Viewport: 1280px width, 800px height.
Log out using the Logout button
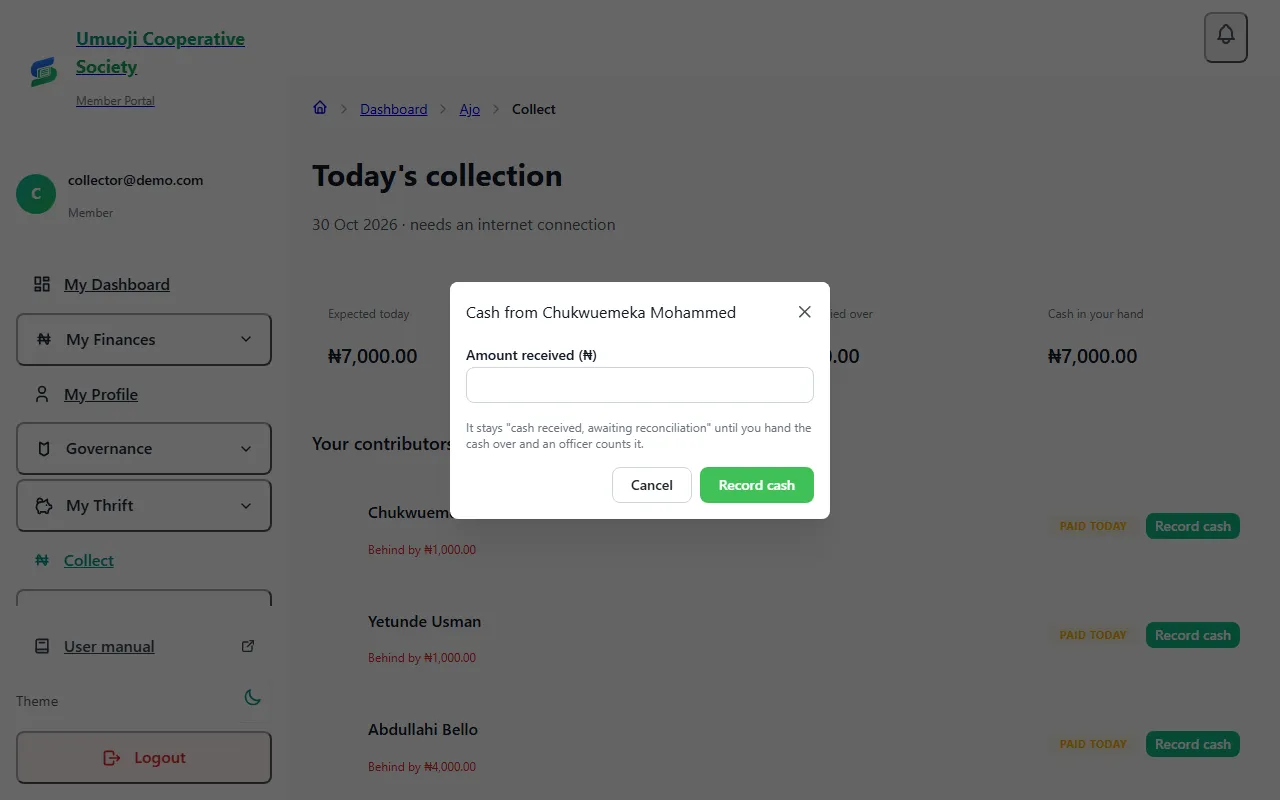click(144, 758)
